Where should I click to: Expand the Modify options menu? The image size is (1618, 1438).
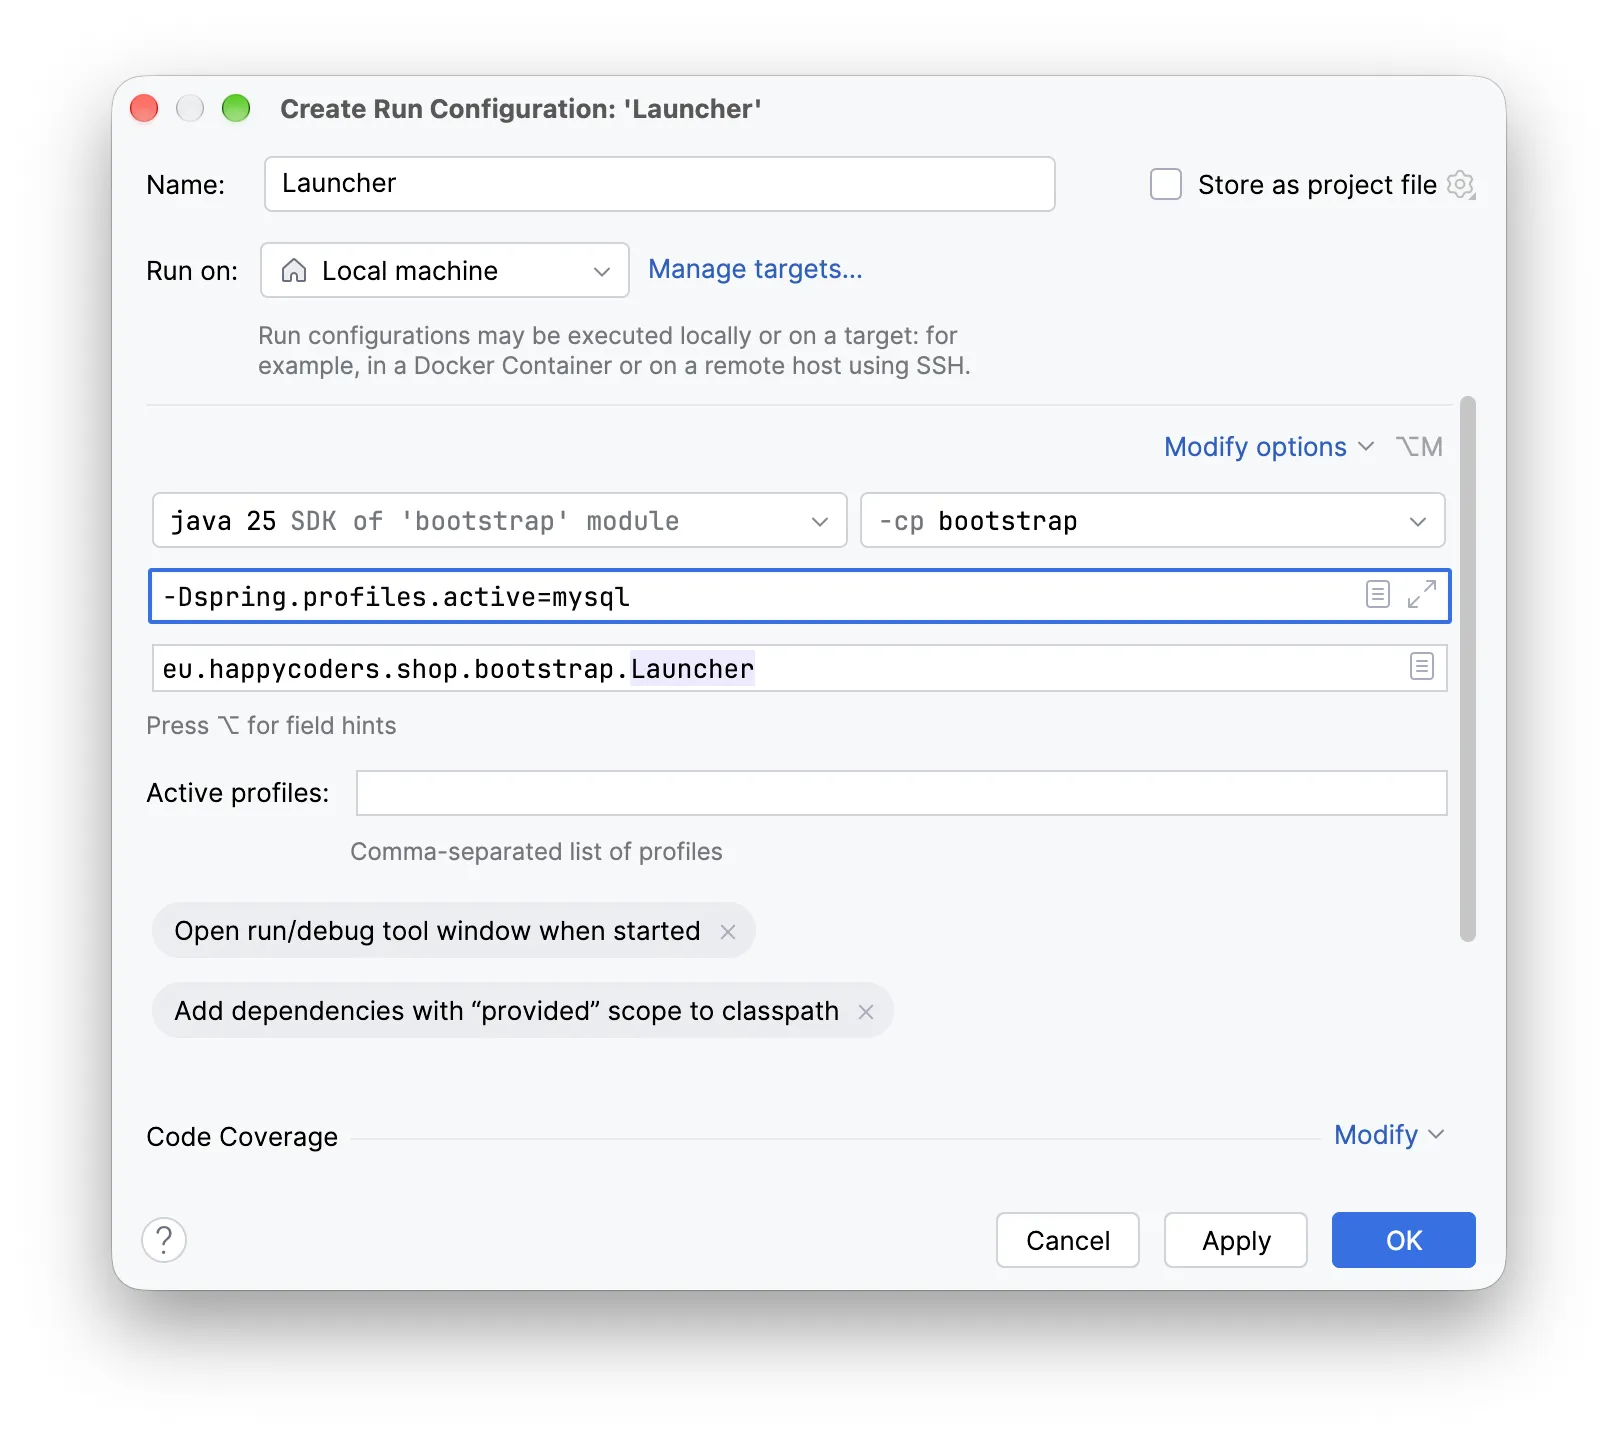1268,447
